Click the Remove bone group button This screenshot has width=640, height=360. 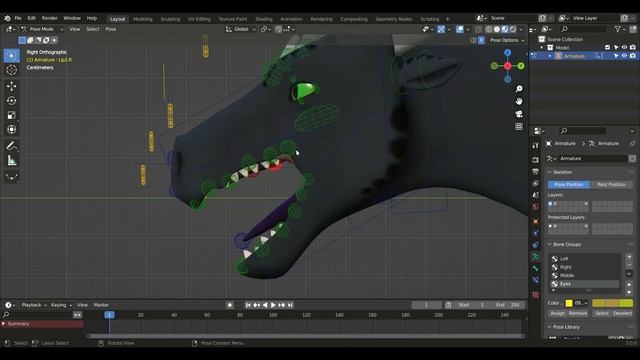[x=578, y=313]
